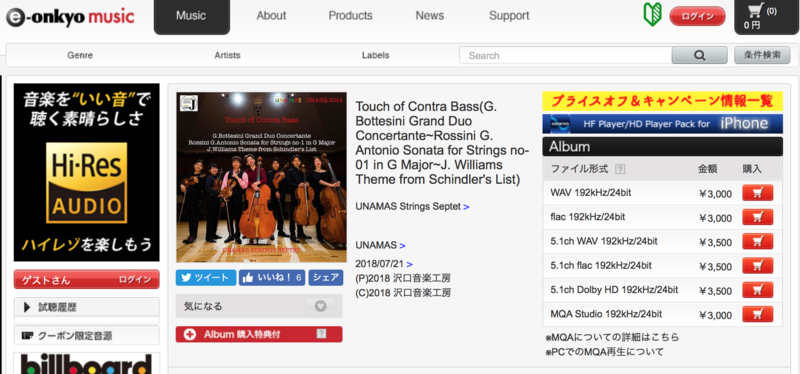Screen dimensions: 800x374
Task: Open the クーポン限定音源 section
Action: (x=87, y=336)
